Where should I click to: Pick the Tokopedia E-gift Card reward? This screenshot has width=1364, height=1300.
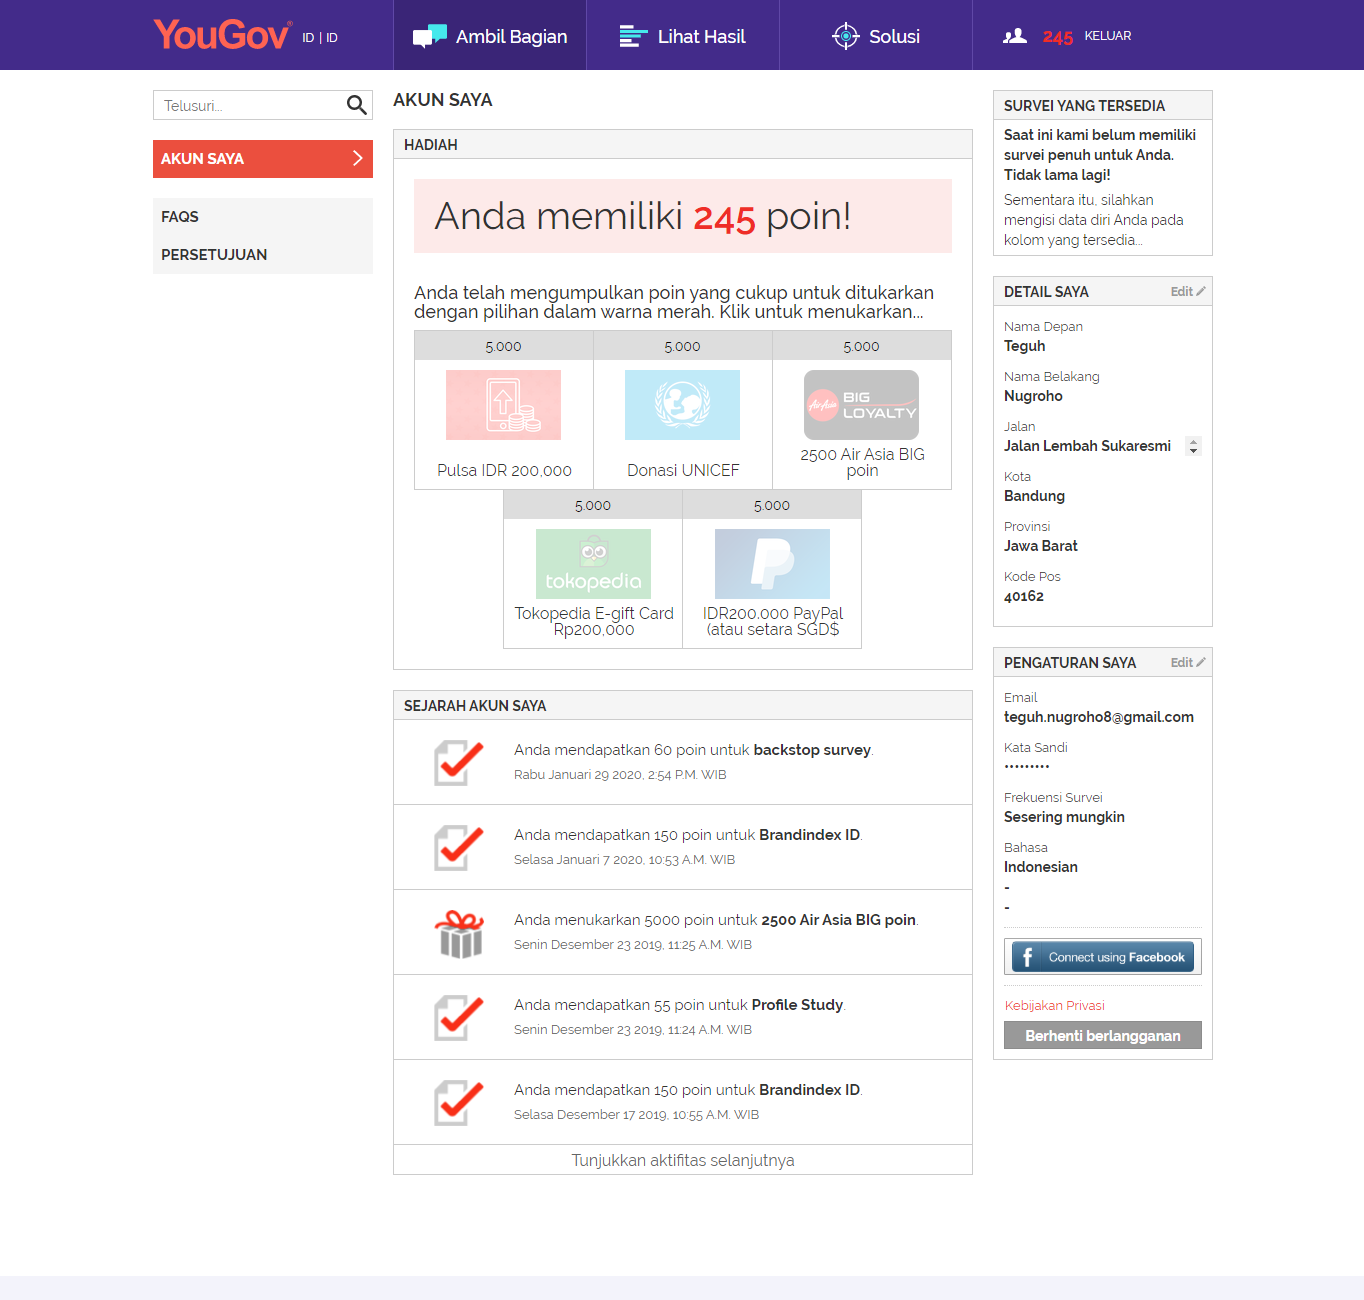click(x=593, y=564)
